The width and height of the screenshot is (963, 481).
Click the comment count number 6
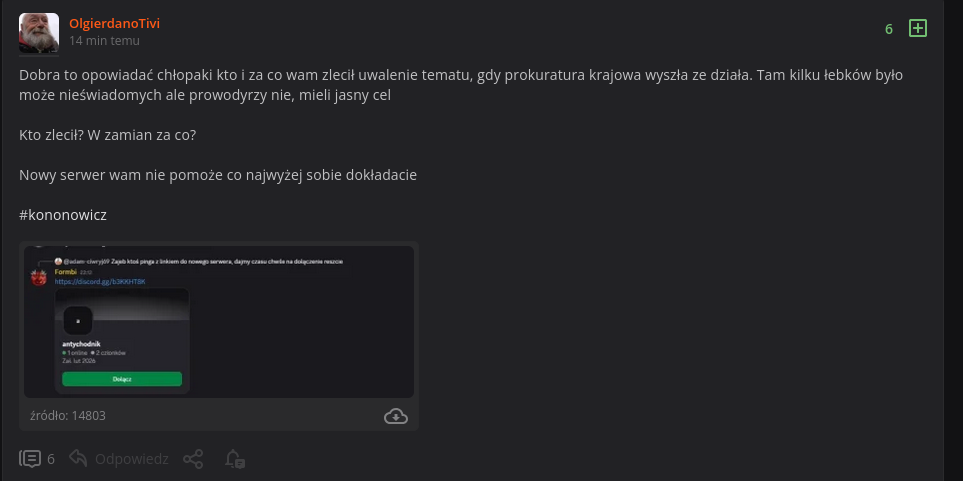(51, 459)
